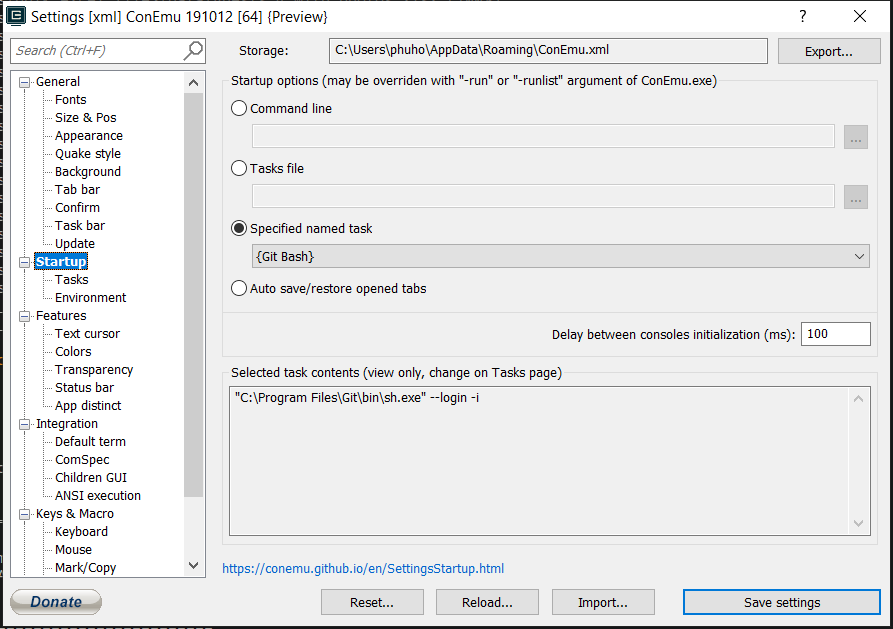Select the Command line radio option
Image resolution: width=893 pixels, height=629 pixels.
pyautogui.click(x=239, y=109)
